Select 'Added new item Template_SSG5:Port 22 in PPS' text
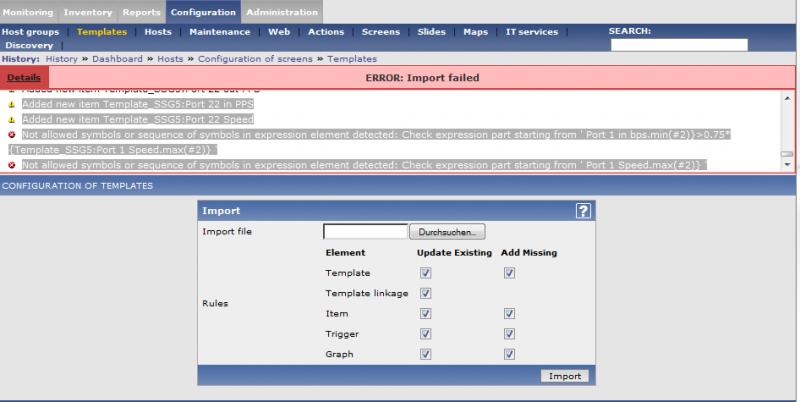The width and height of the screenshot is (800, 402). (138, 105)
